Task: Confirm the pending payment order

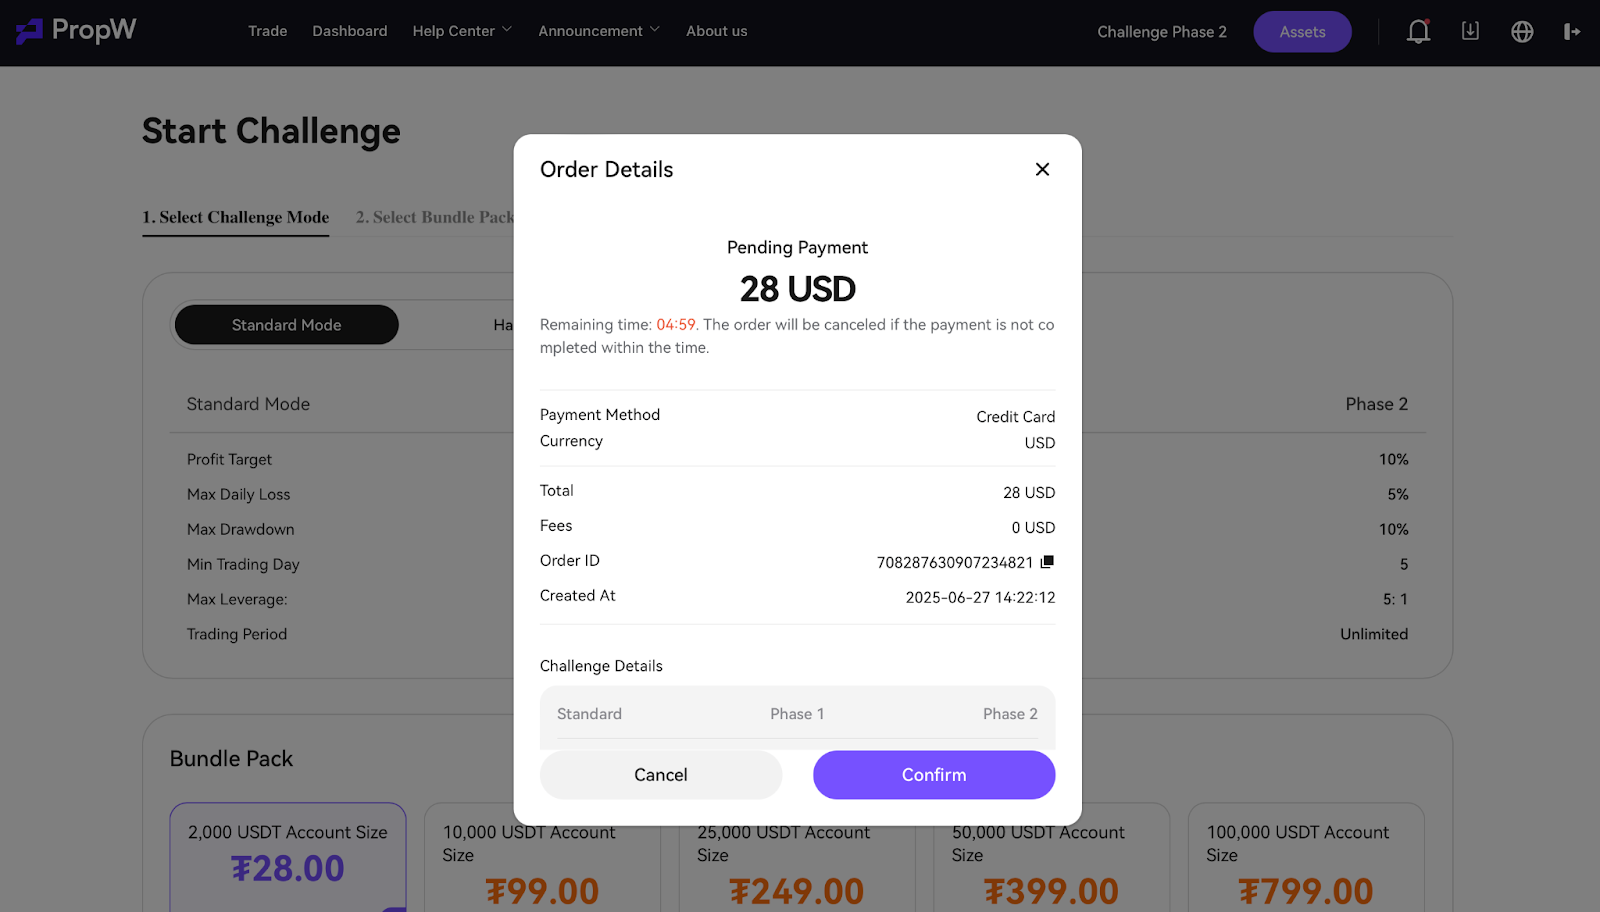Action: tap(934, 775)
